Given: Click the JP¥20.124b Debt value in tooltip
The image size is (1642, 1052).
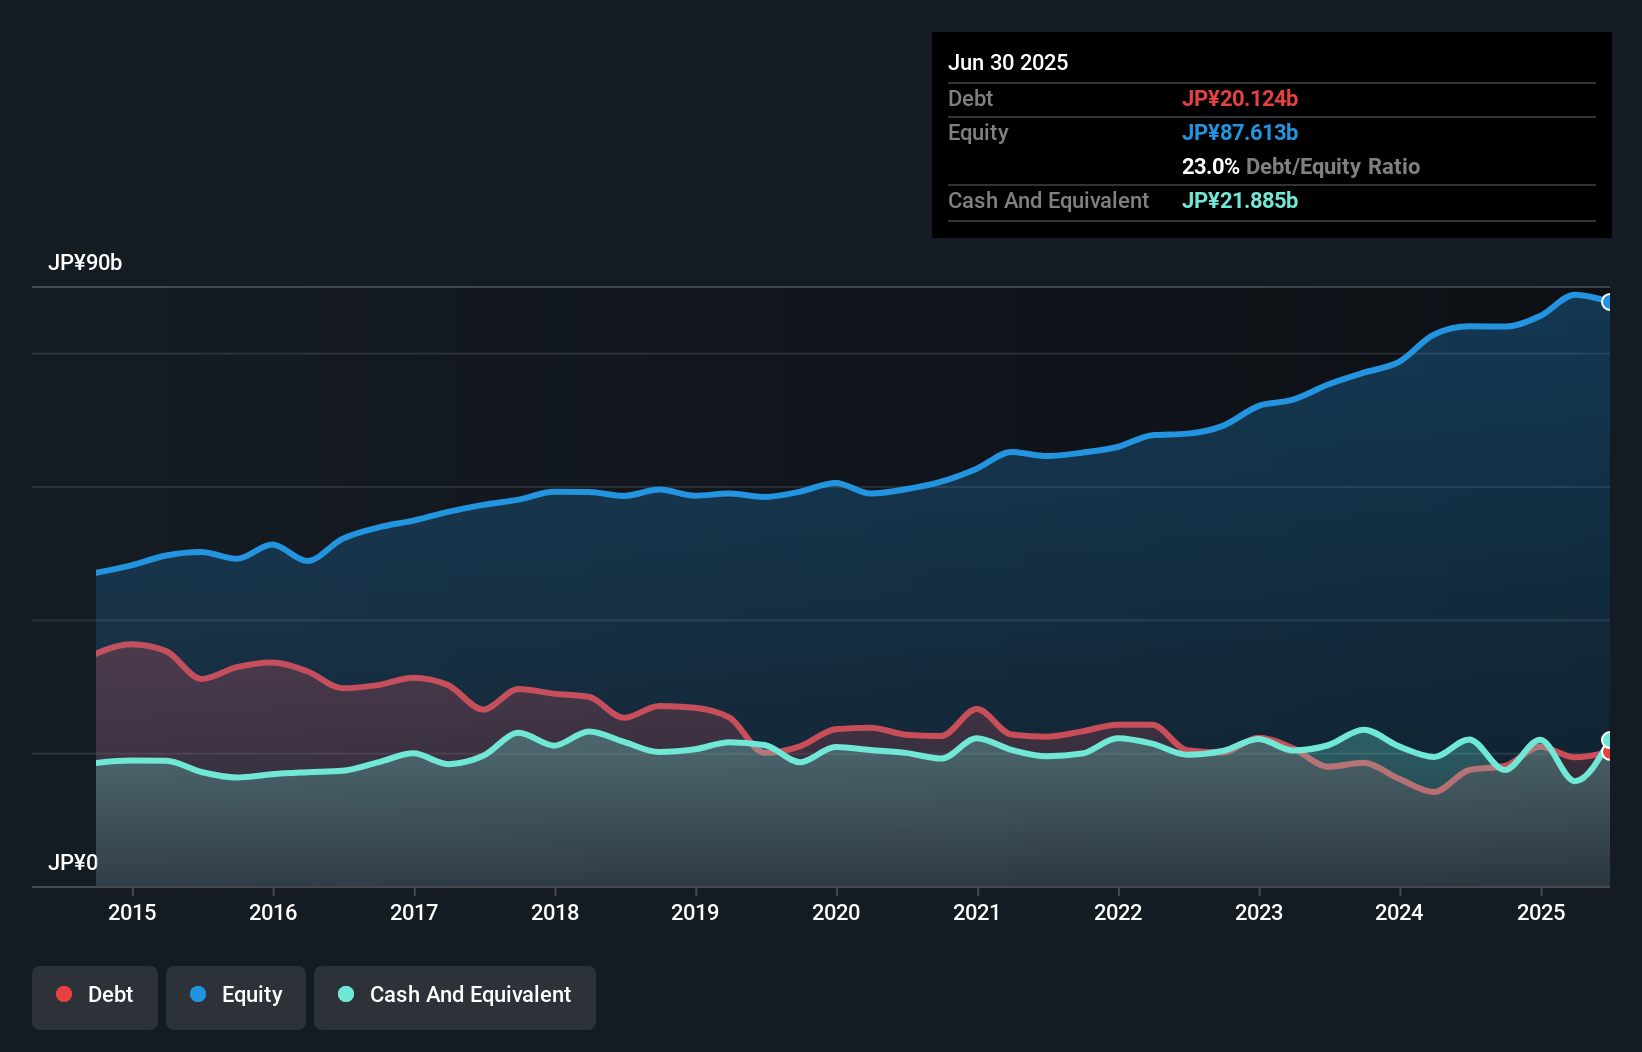Looking at the screenshot, I should (x=1241, y=98).
